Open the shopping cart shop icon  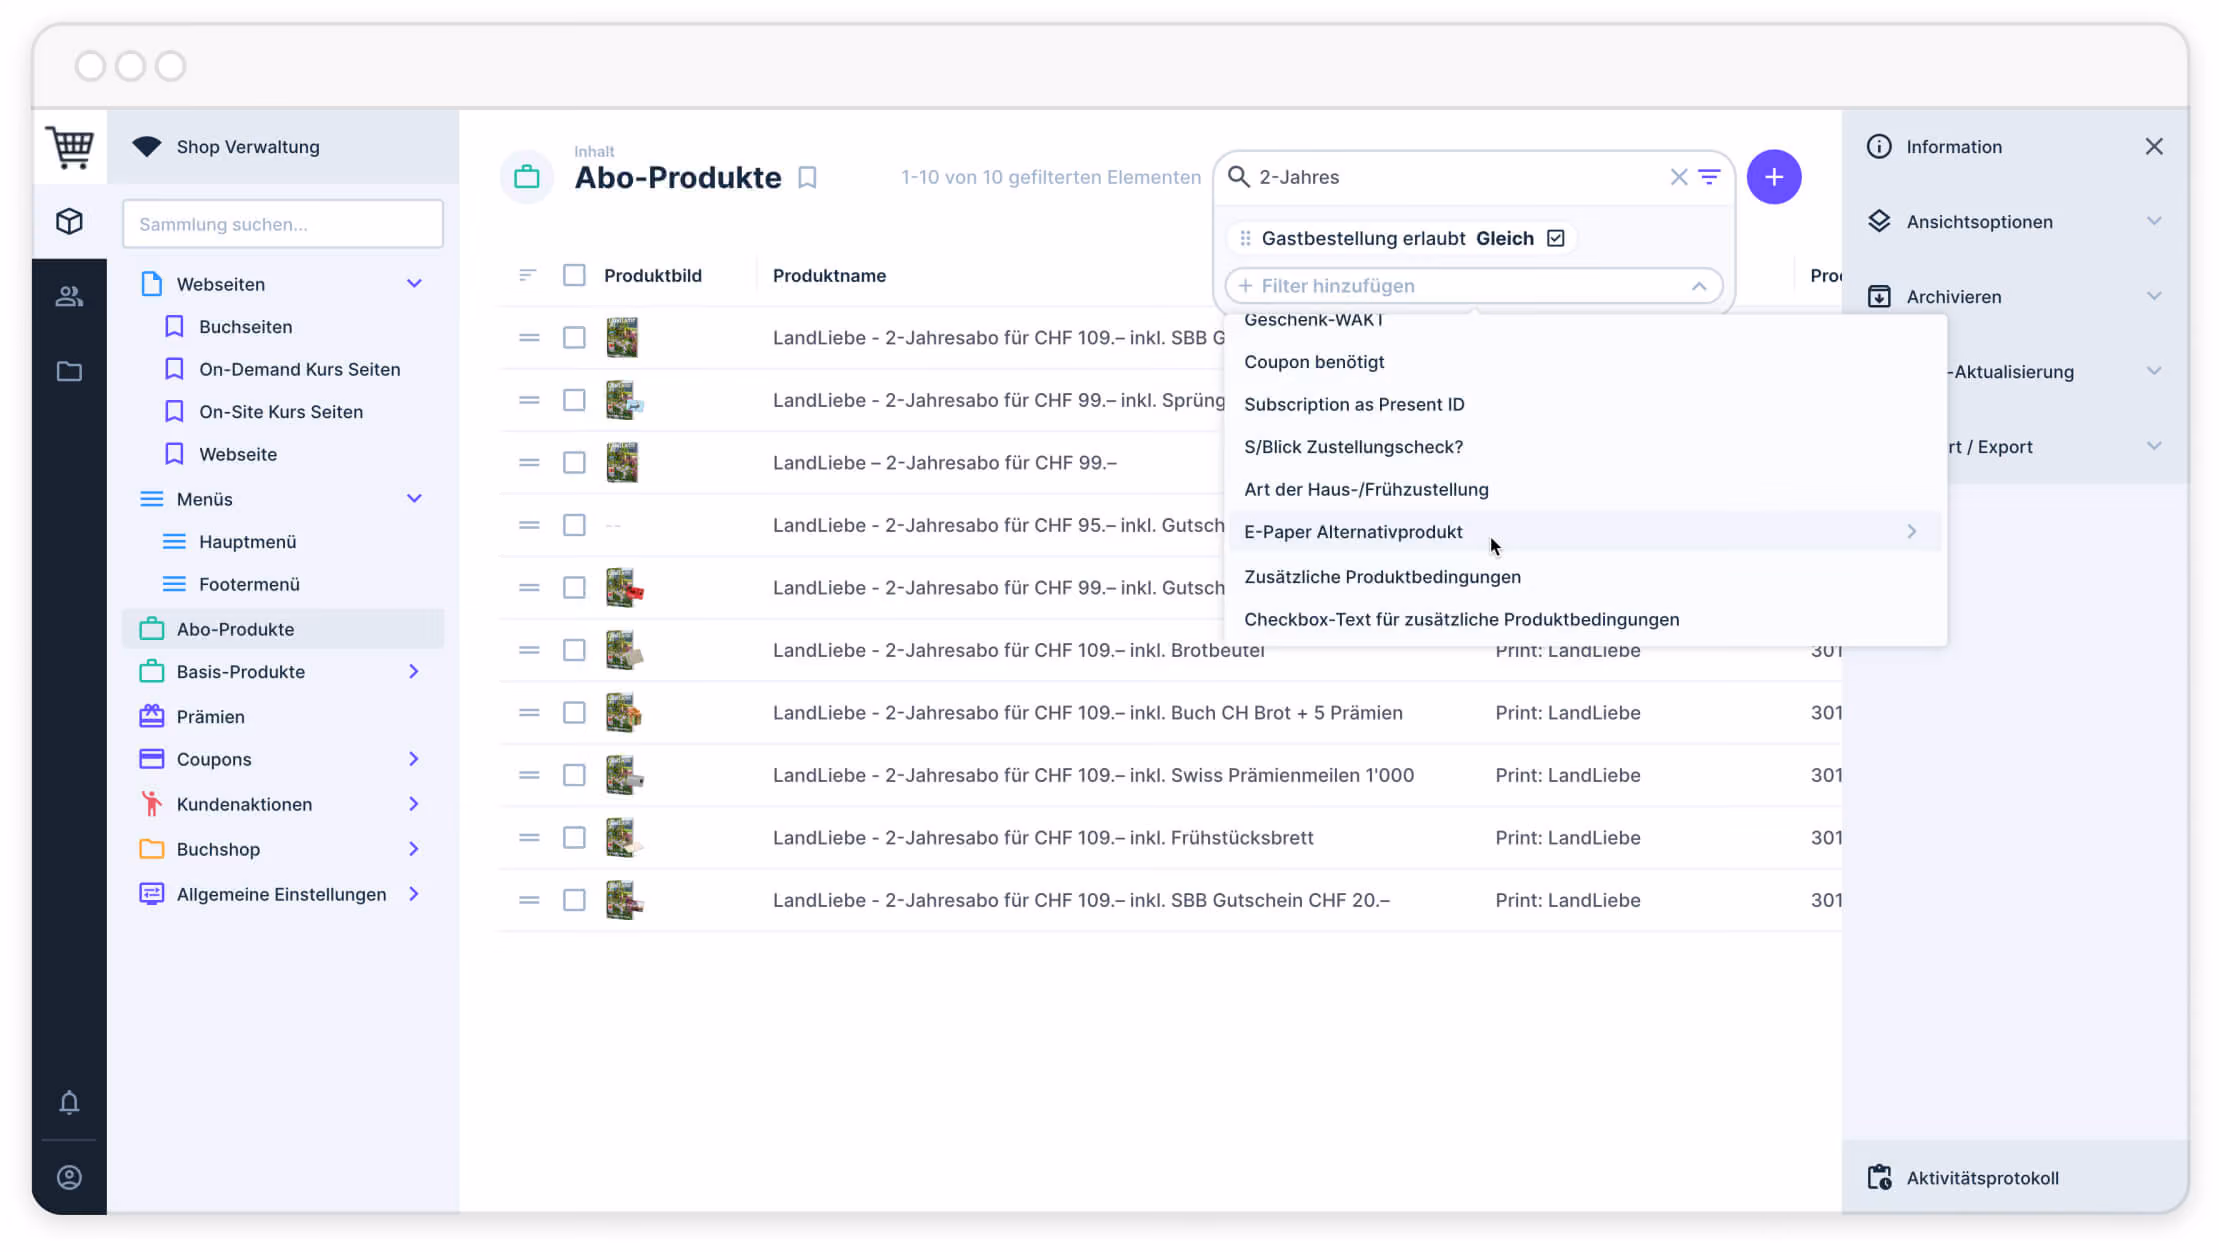(x=70, y=147)
